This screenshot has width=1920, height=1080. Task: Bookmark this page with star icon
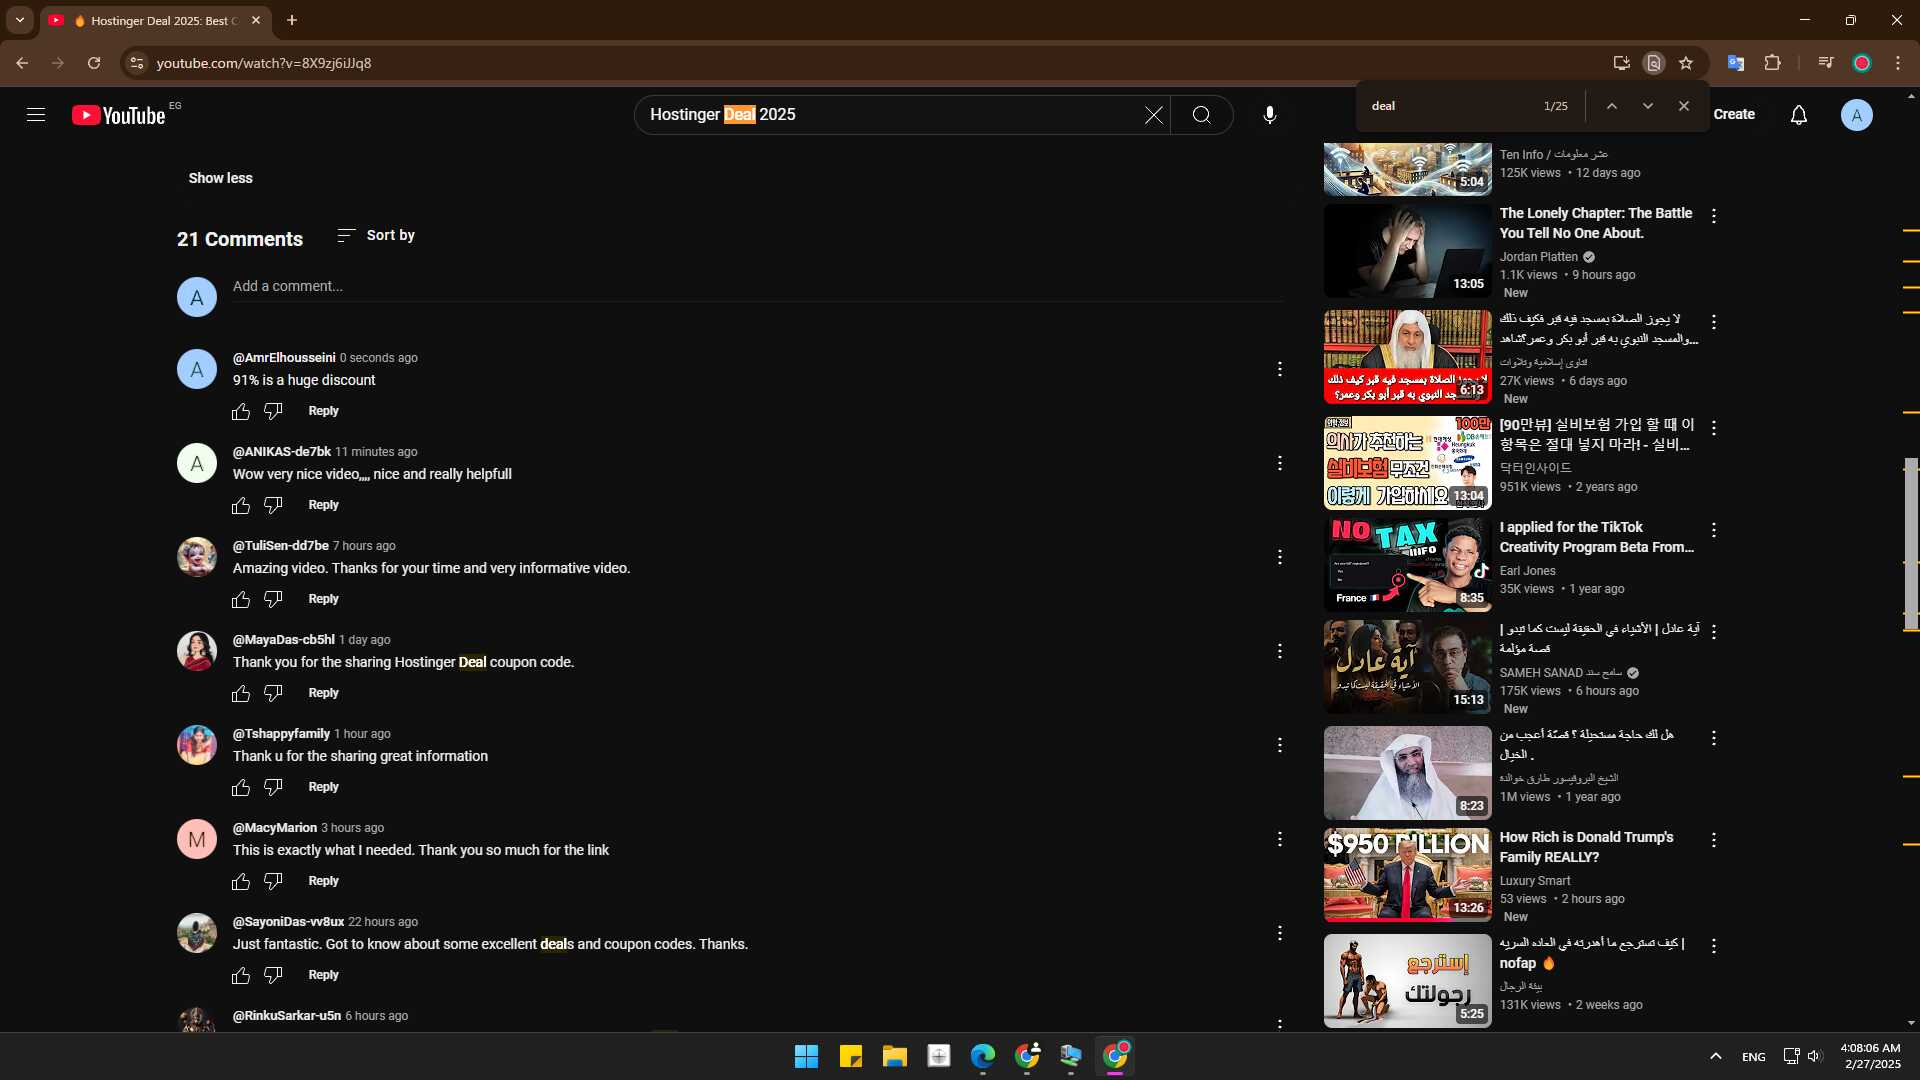click(1686, 63)
